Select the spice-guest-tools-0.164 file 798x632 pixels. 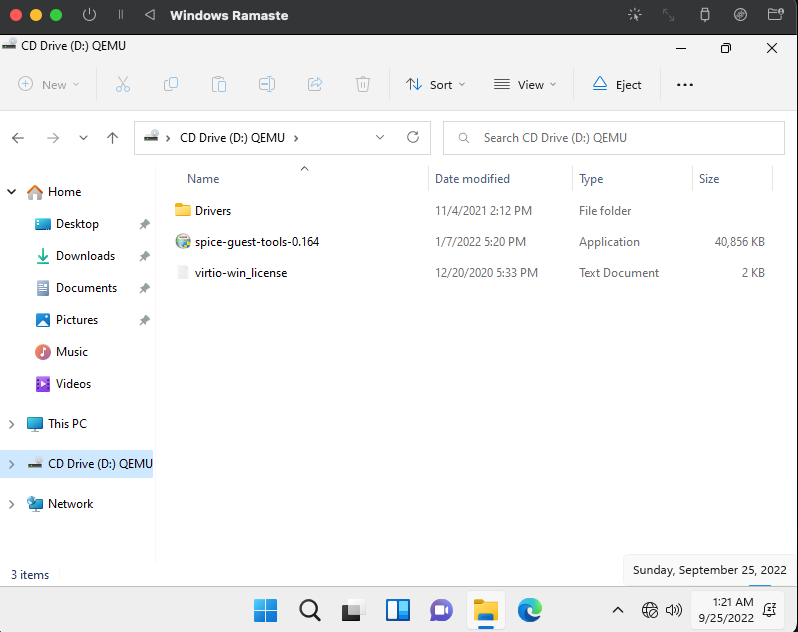click(256, 242)
